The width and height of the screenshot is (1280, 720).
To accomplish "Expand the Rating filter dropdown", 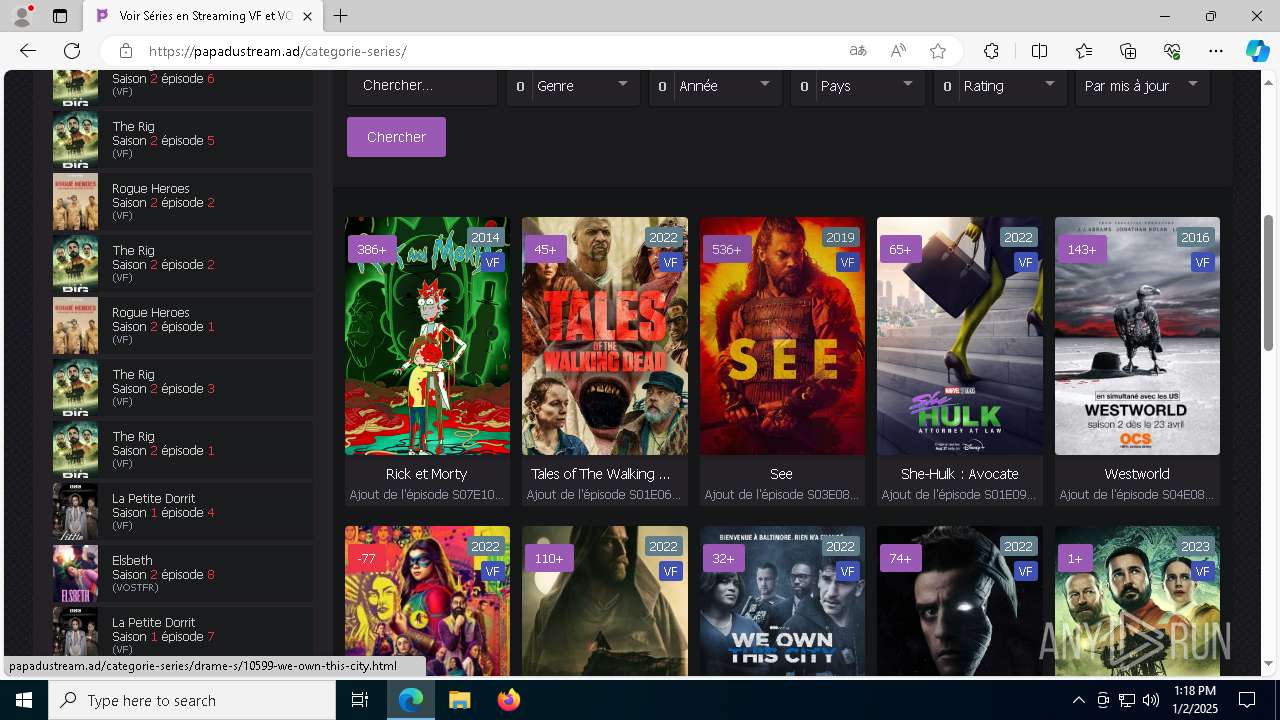I will 1000,86.
